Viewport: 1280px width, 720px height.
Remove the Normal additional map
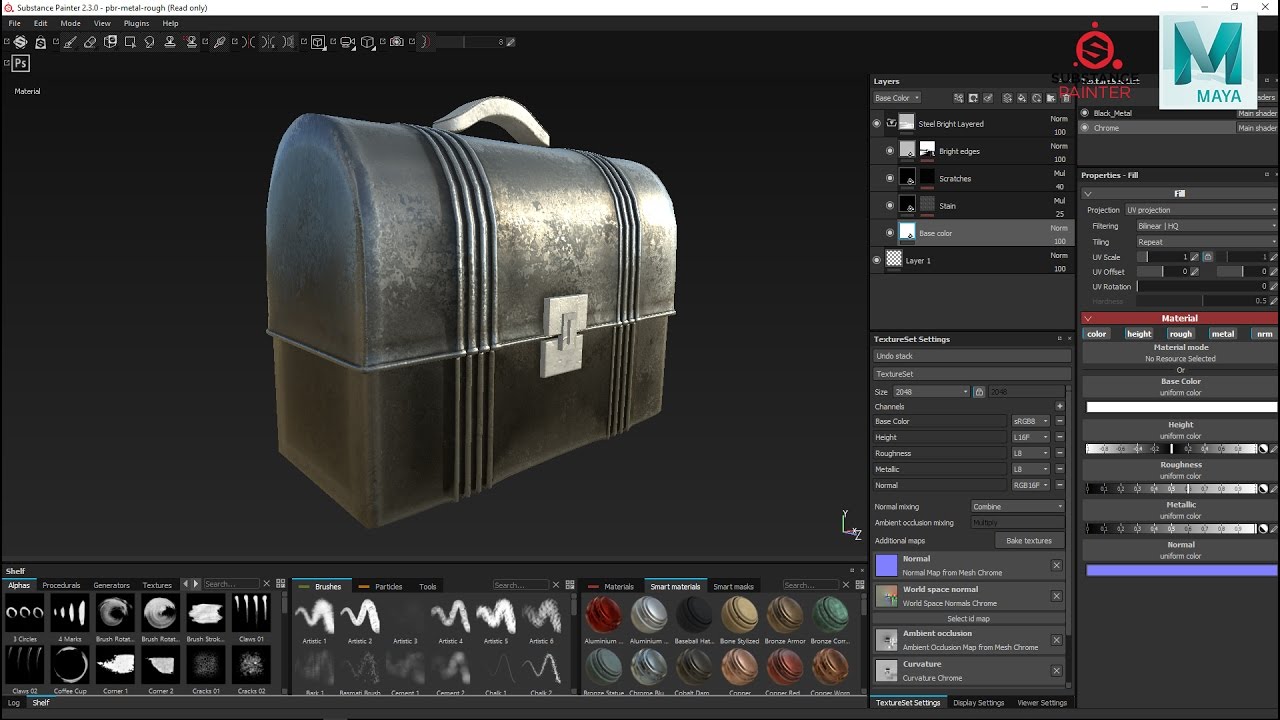pos(1056,565)
